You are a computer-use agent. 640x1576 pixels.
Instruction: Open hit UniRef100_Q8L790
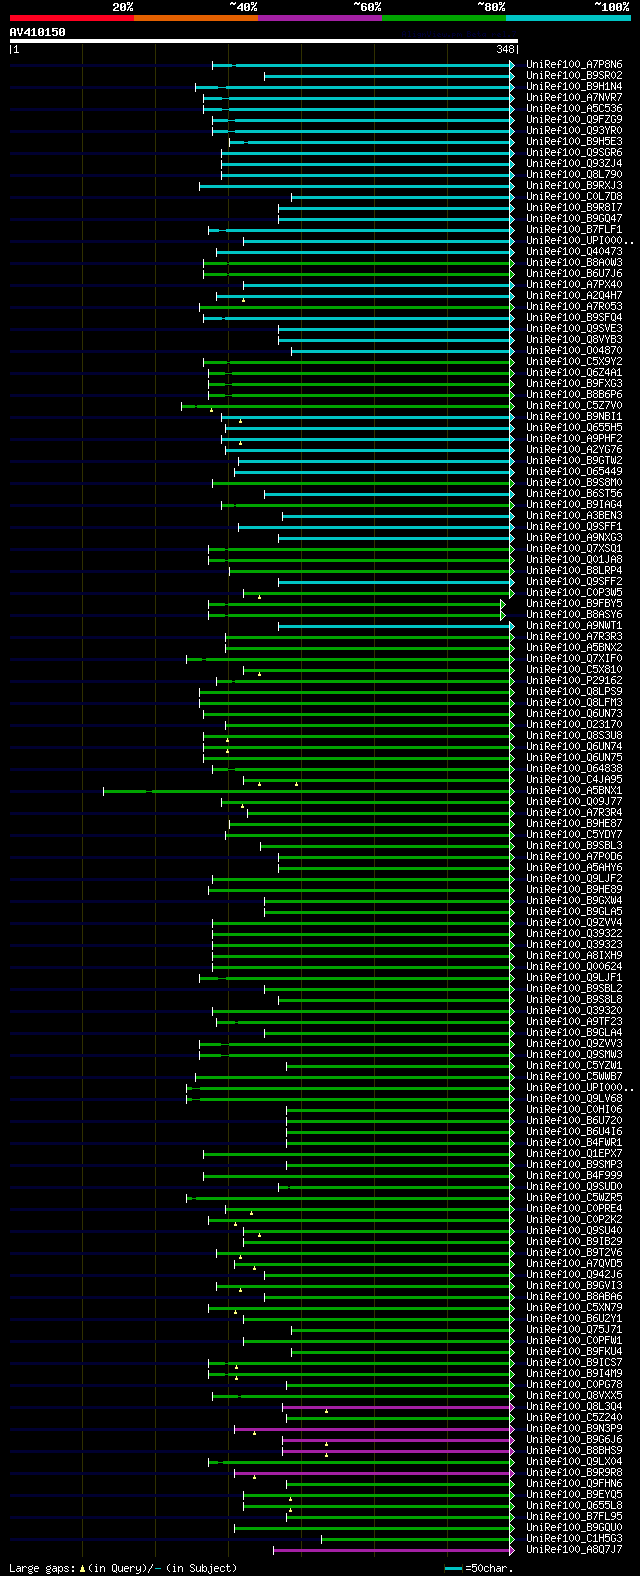pos(574,175)
